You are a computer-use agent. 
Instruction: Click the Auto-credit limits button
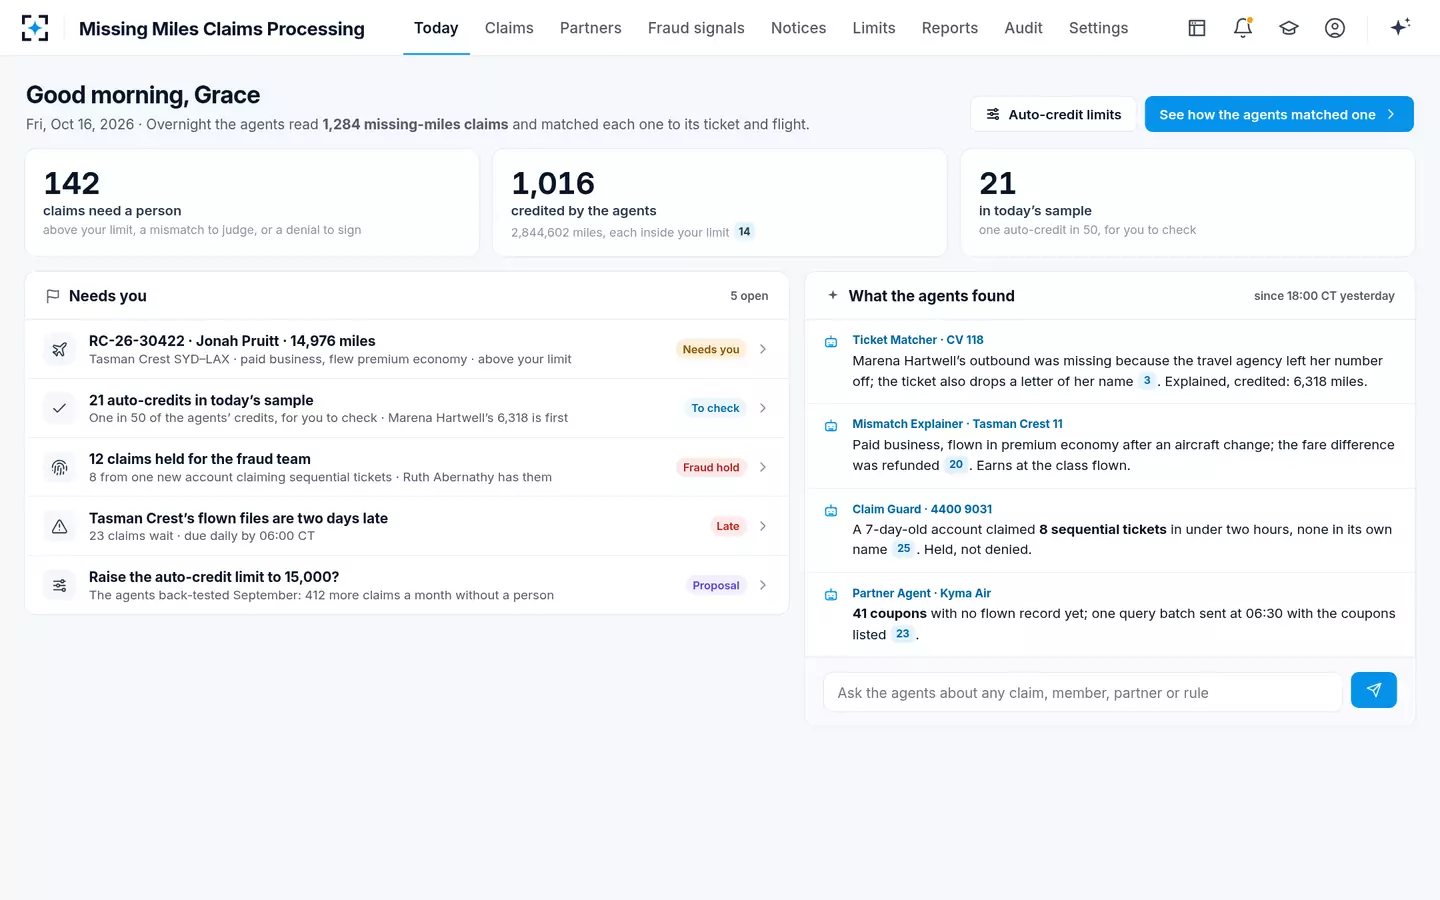[1053, 114]
